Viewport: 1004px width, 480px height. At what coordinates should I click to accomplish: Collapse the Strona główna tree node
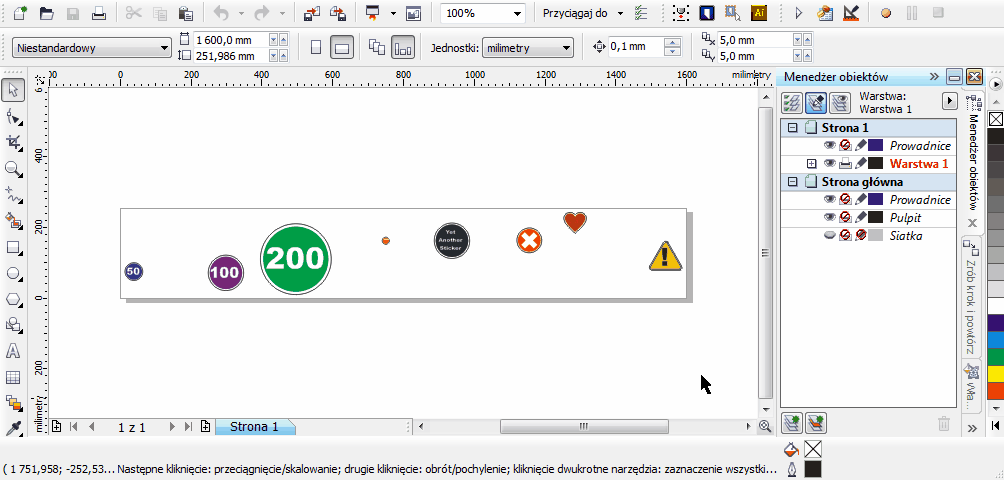point(793,182)
